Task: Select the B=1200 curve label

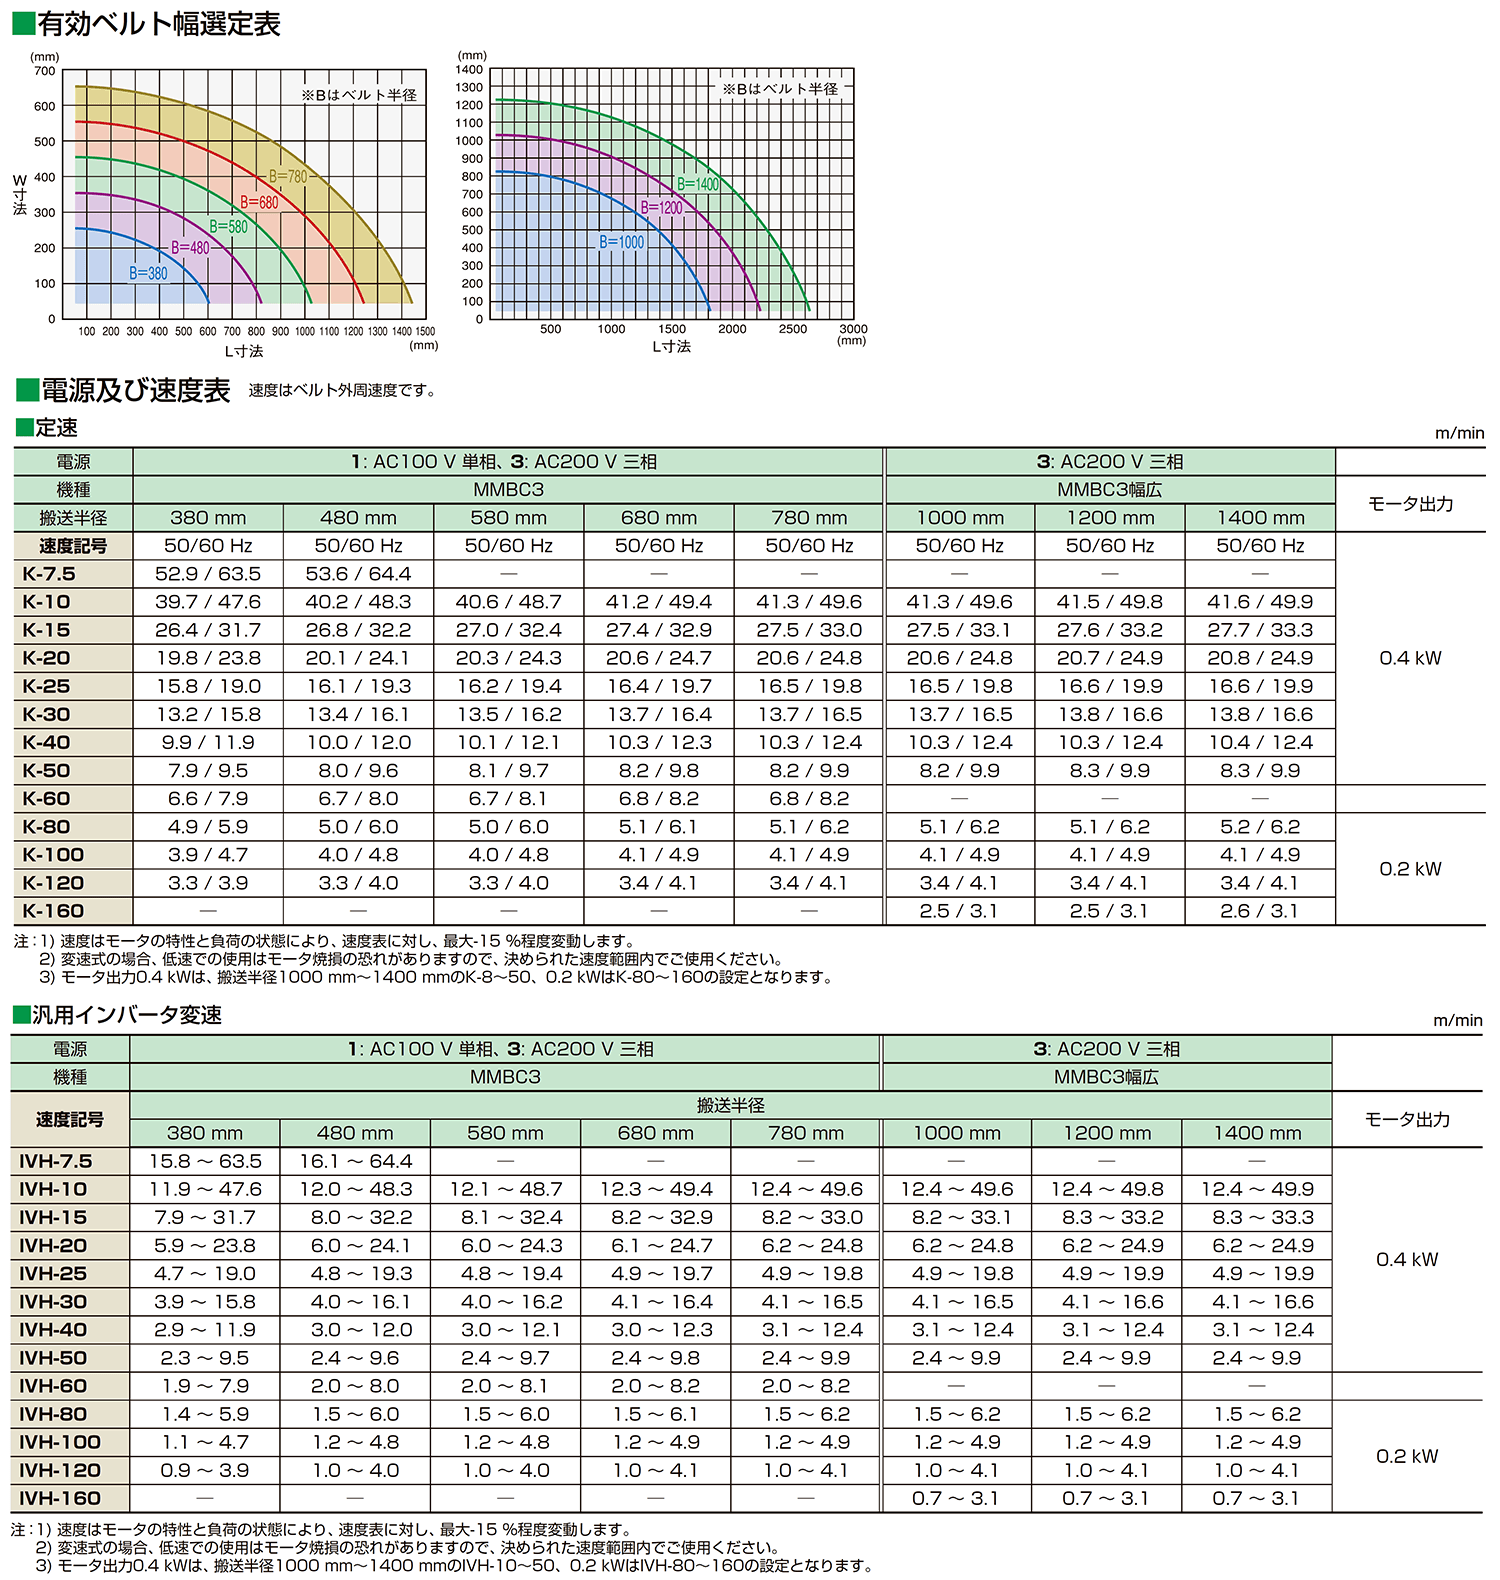Action: [x=661, y=208]
